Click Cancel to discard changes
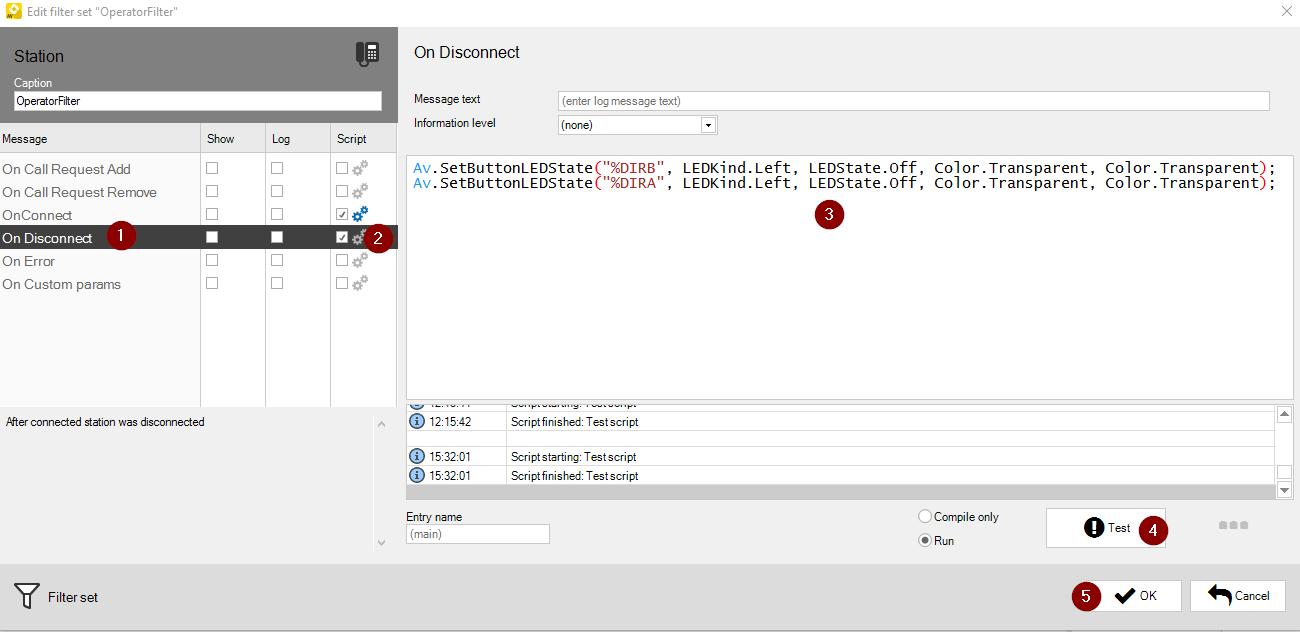This screenshot has height=632, width=1300. coord(1237,596)
